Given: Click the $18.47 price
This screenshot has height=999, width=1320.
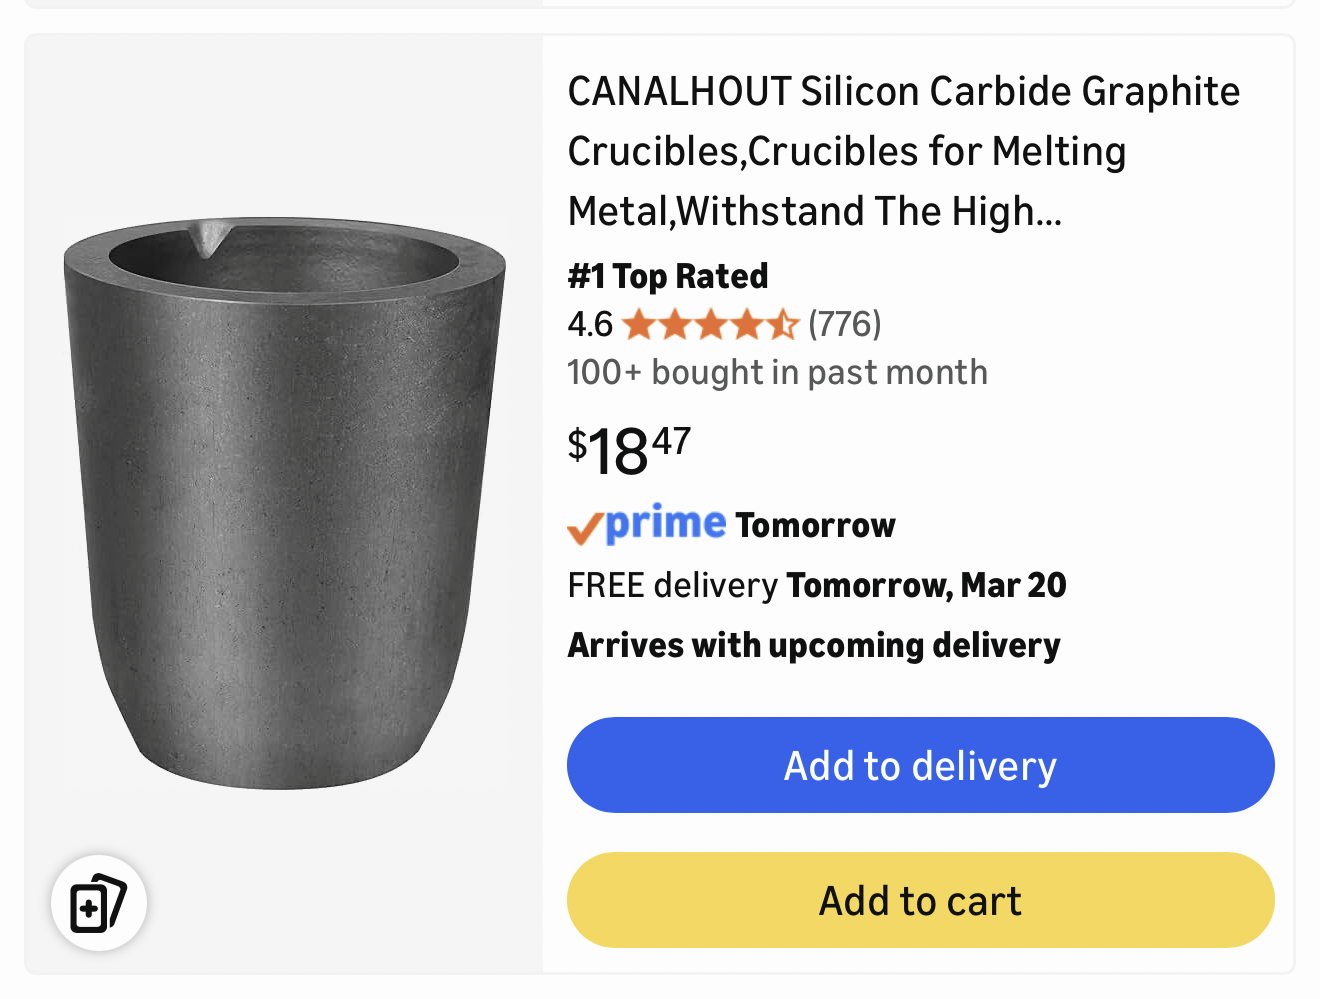Looking at the screenshot, I should pyautogui.click(x=629, y=450).
